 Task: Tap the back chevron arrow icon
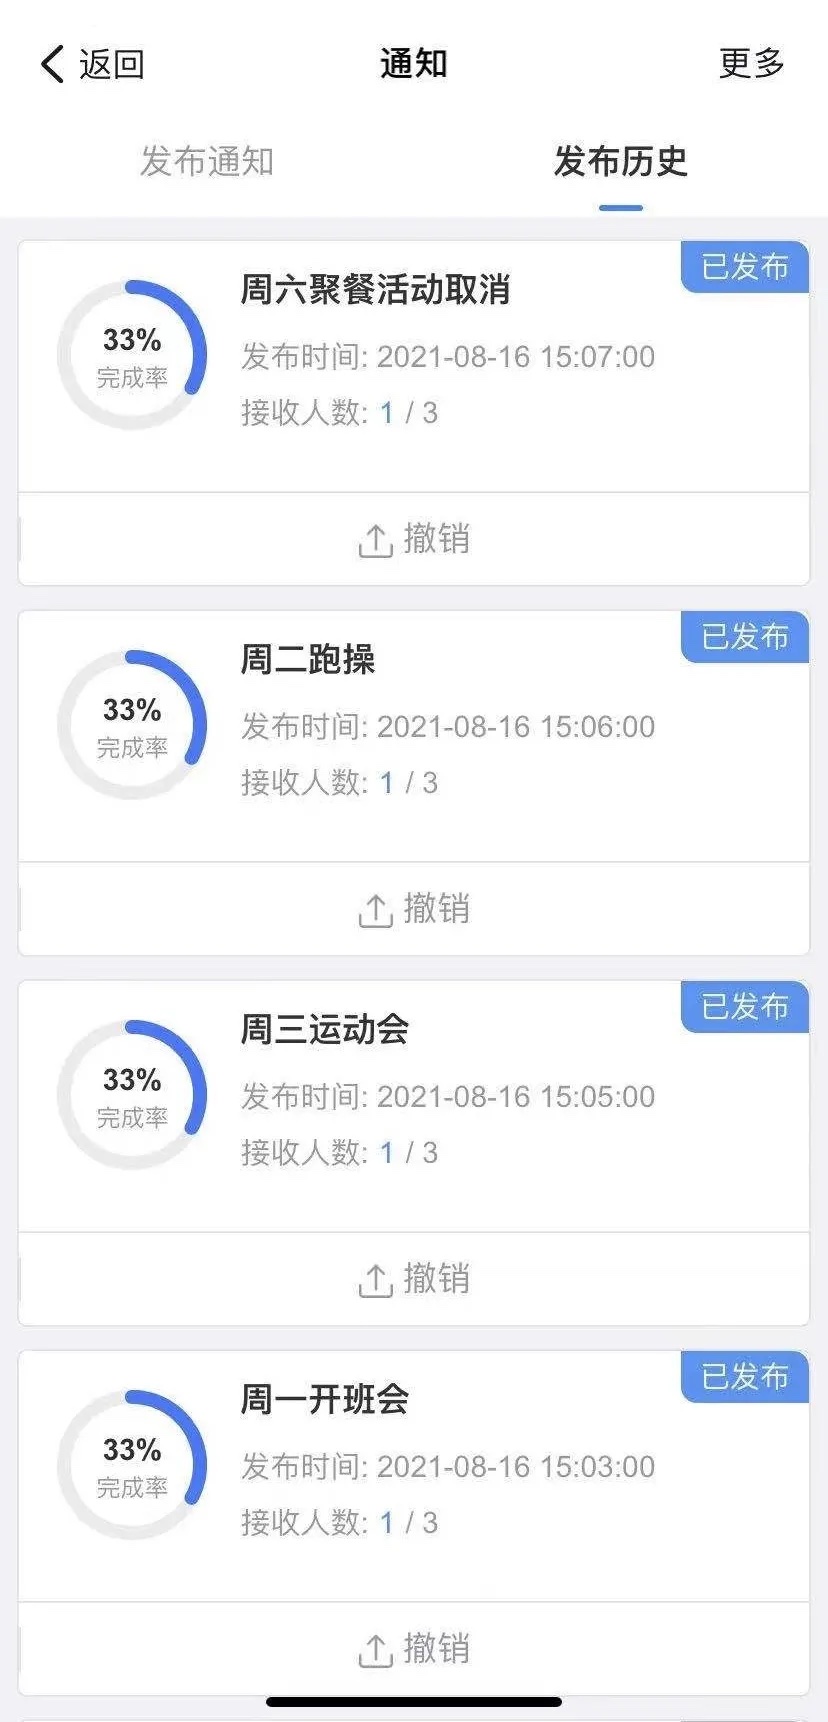point(52,64)
